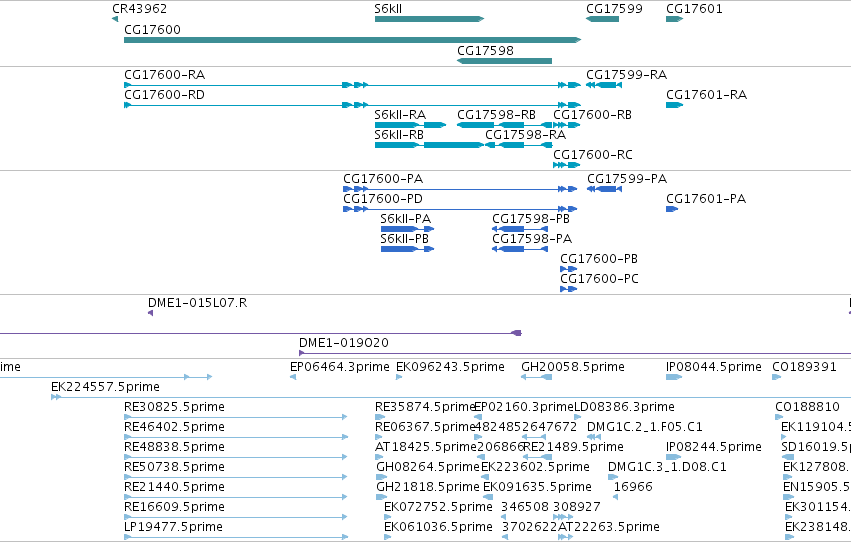The width and height of the screenshot is (851, 542).
Task: Click the CG17598-PA protein label
Action: click(532, 239)
